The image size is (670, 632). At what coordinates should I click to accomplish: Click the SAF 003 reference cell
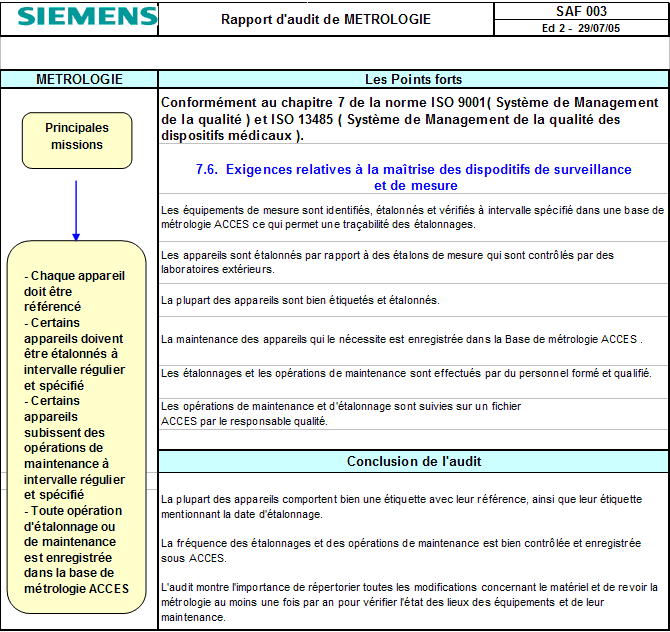click(x=581, y=11)
